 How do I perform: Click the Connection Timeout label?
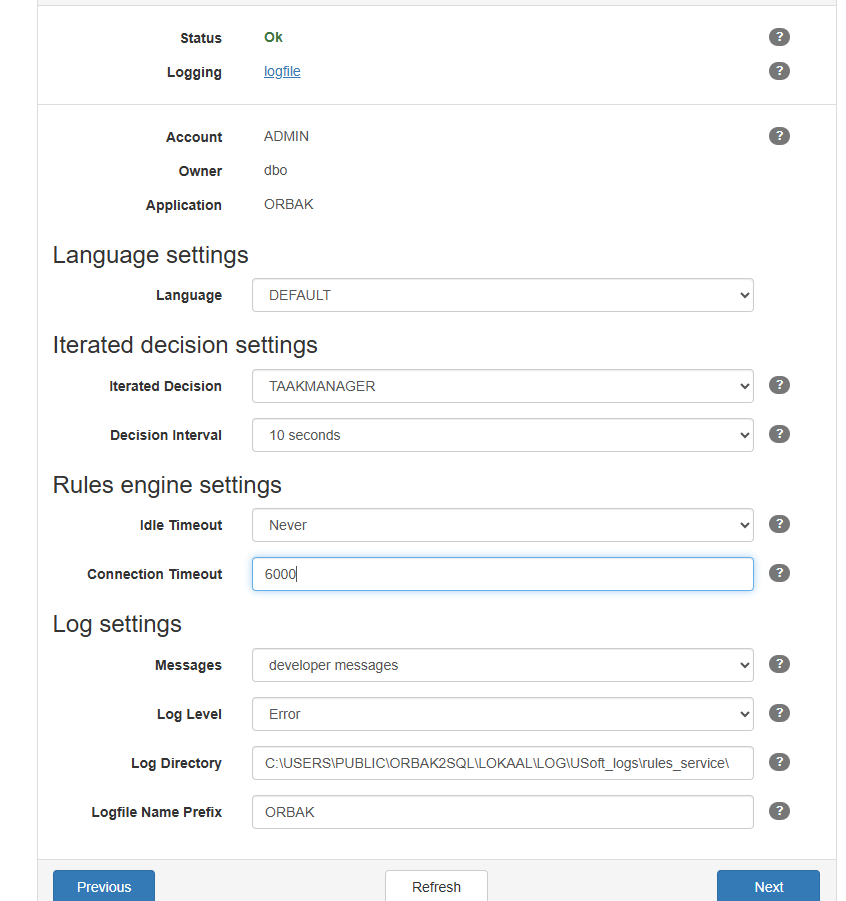pos(155,574)
